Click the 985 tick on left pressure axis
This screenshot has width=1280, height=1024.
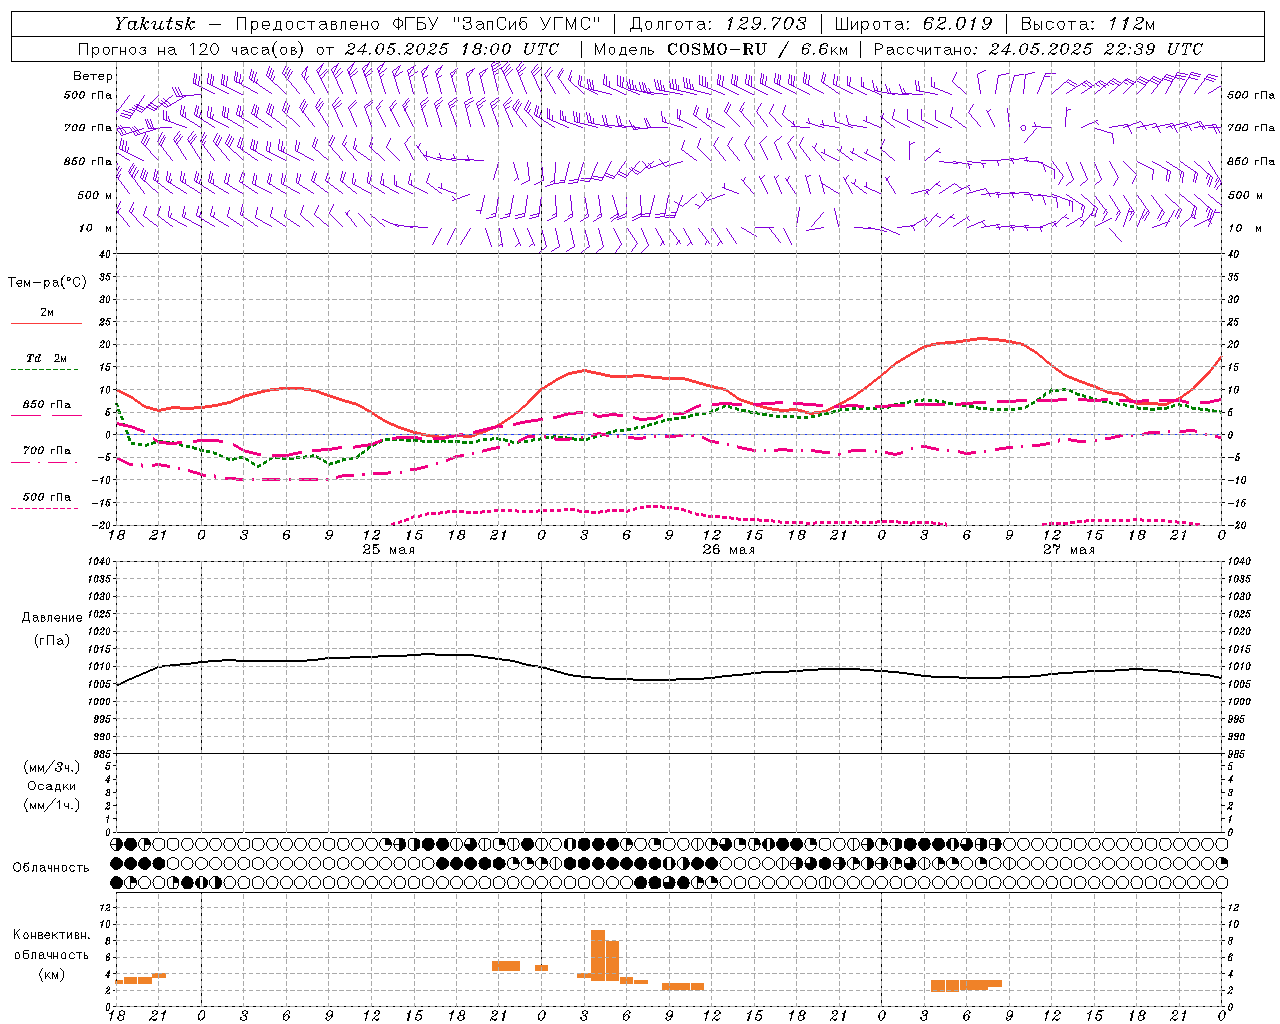100,754
